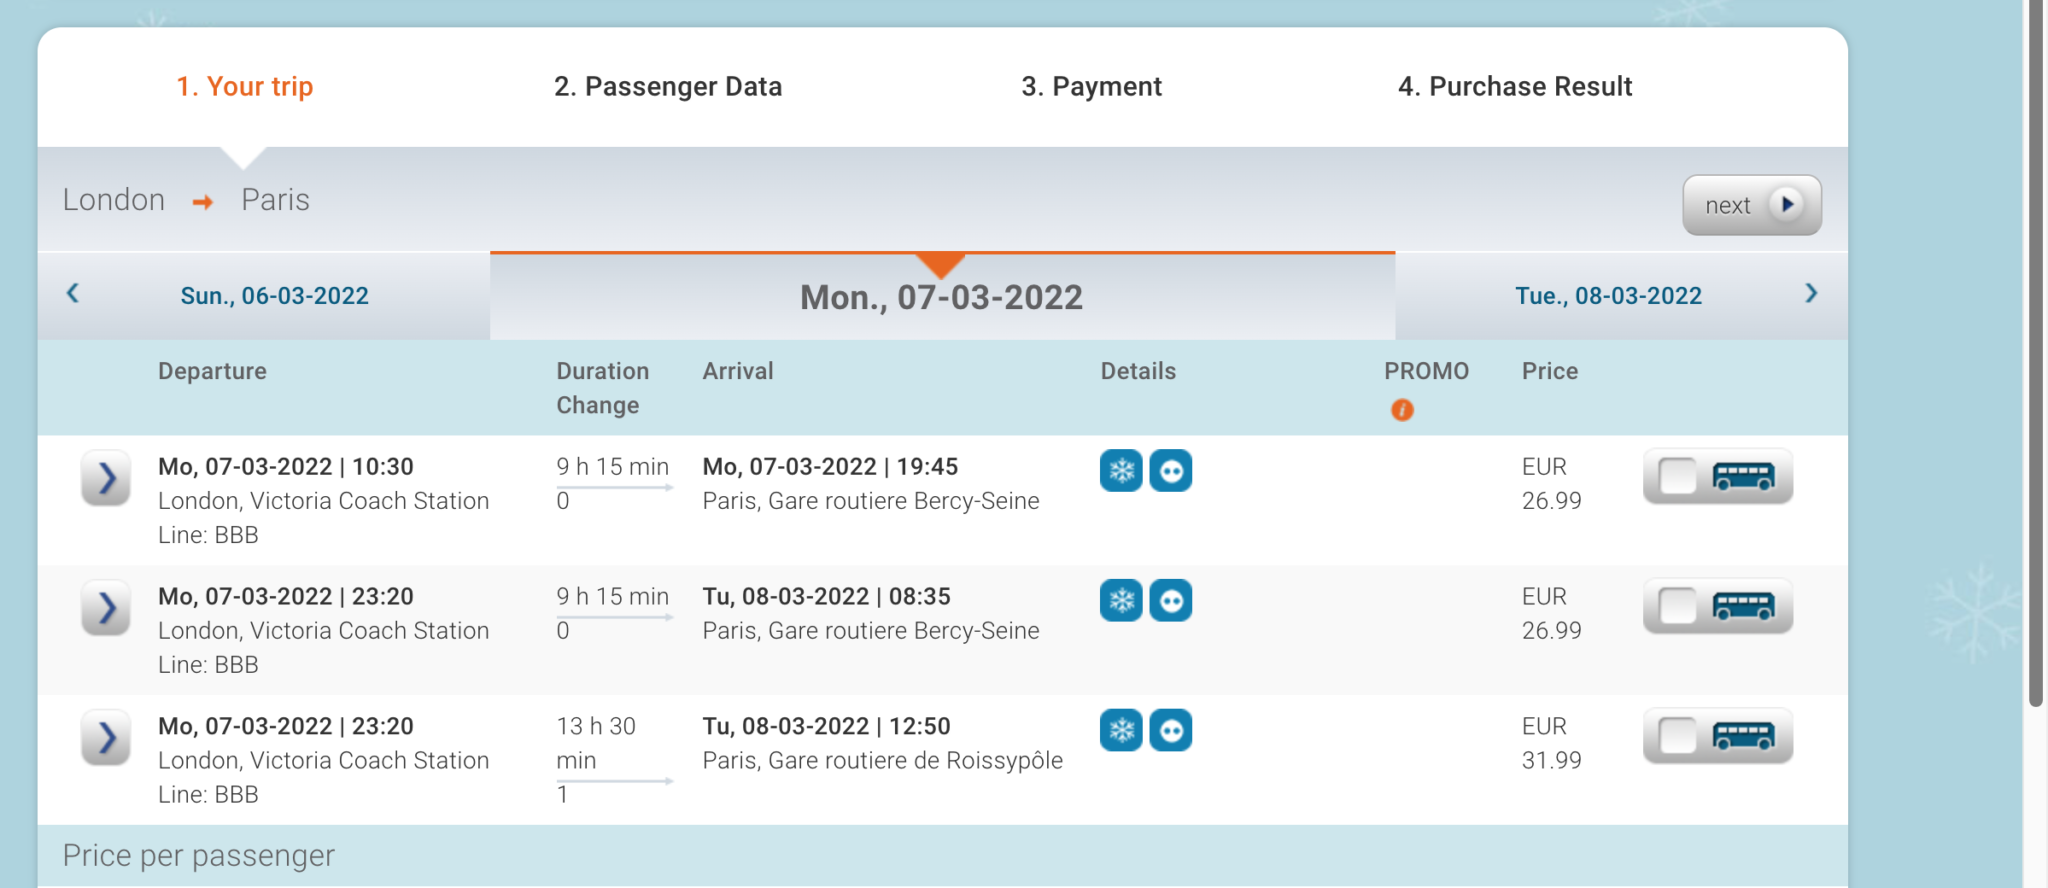
Task: Open the Payment step tab
Action: (1091, 86)
